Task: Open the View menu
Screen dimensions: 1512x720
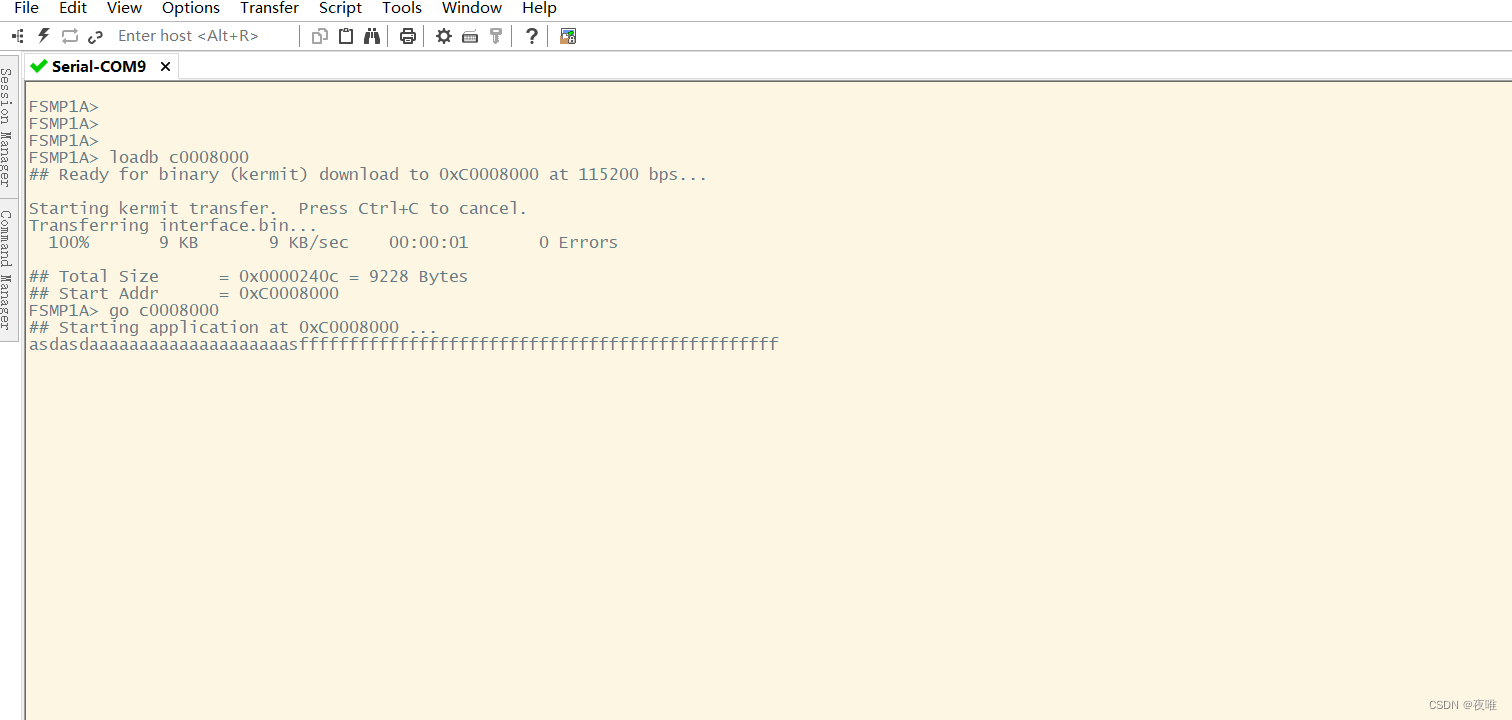Action: (x=124, y=8)
